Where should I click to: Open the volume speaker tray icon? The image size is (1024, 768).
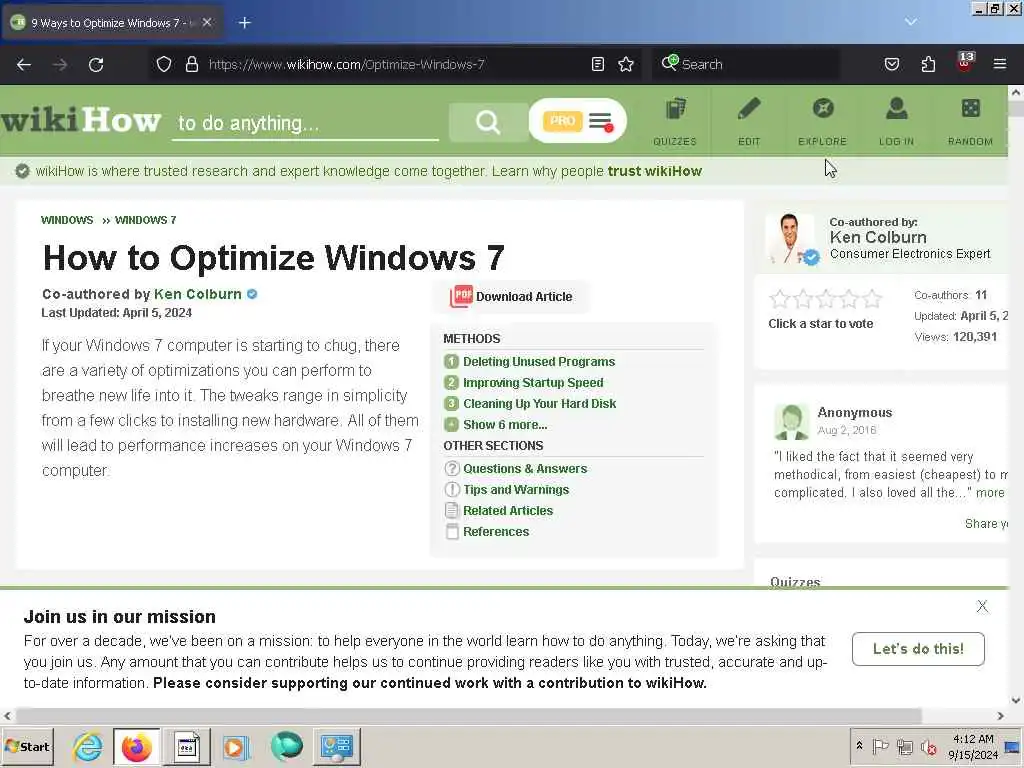pos(928,746)
